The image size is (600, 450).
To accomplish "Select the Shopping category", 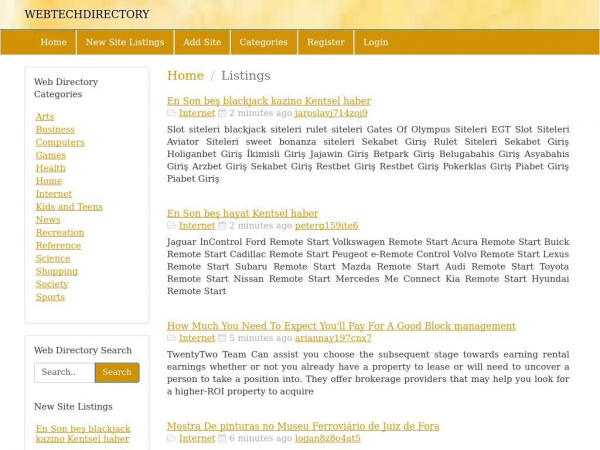I will click(57, 271).
